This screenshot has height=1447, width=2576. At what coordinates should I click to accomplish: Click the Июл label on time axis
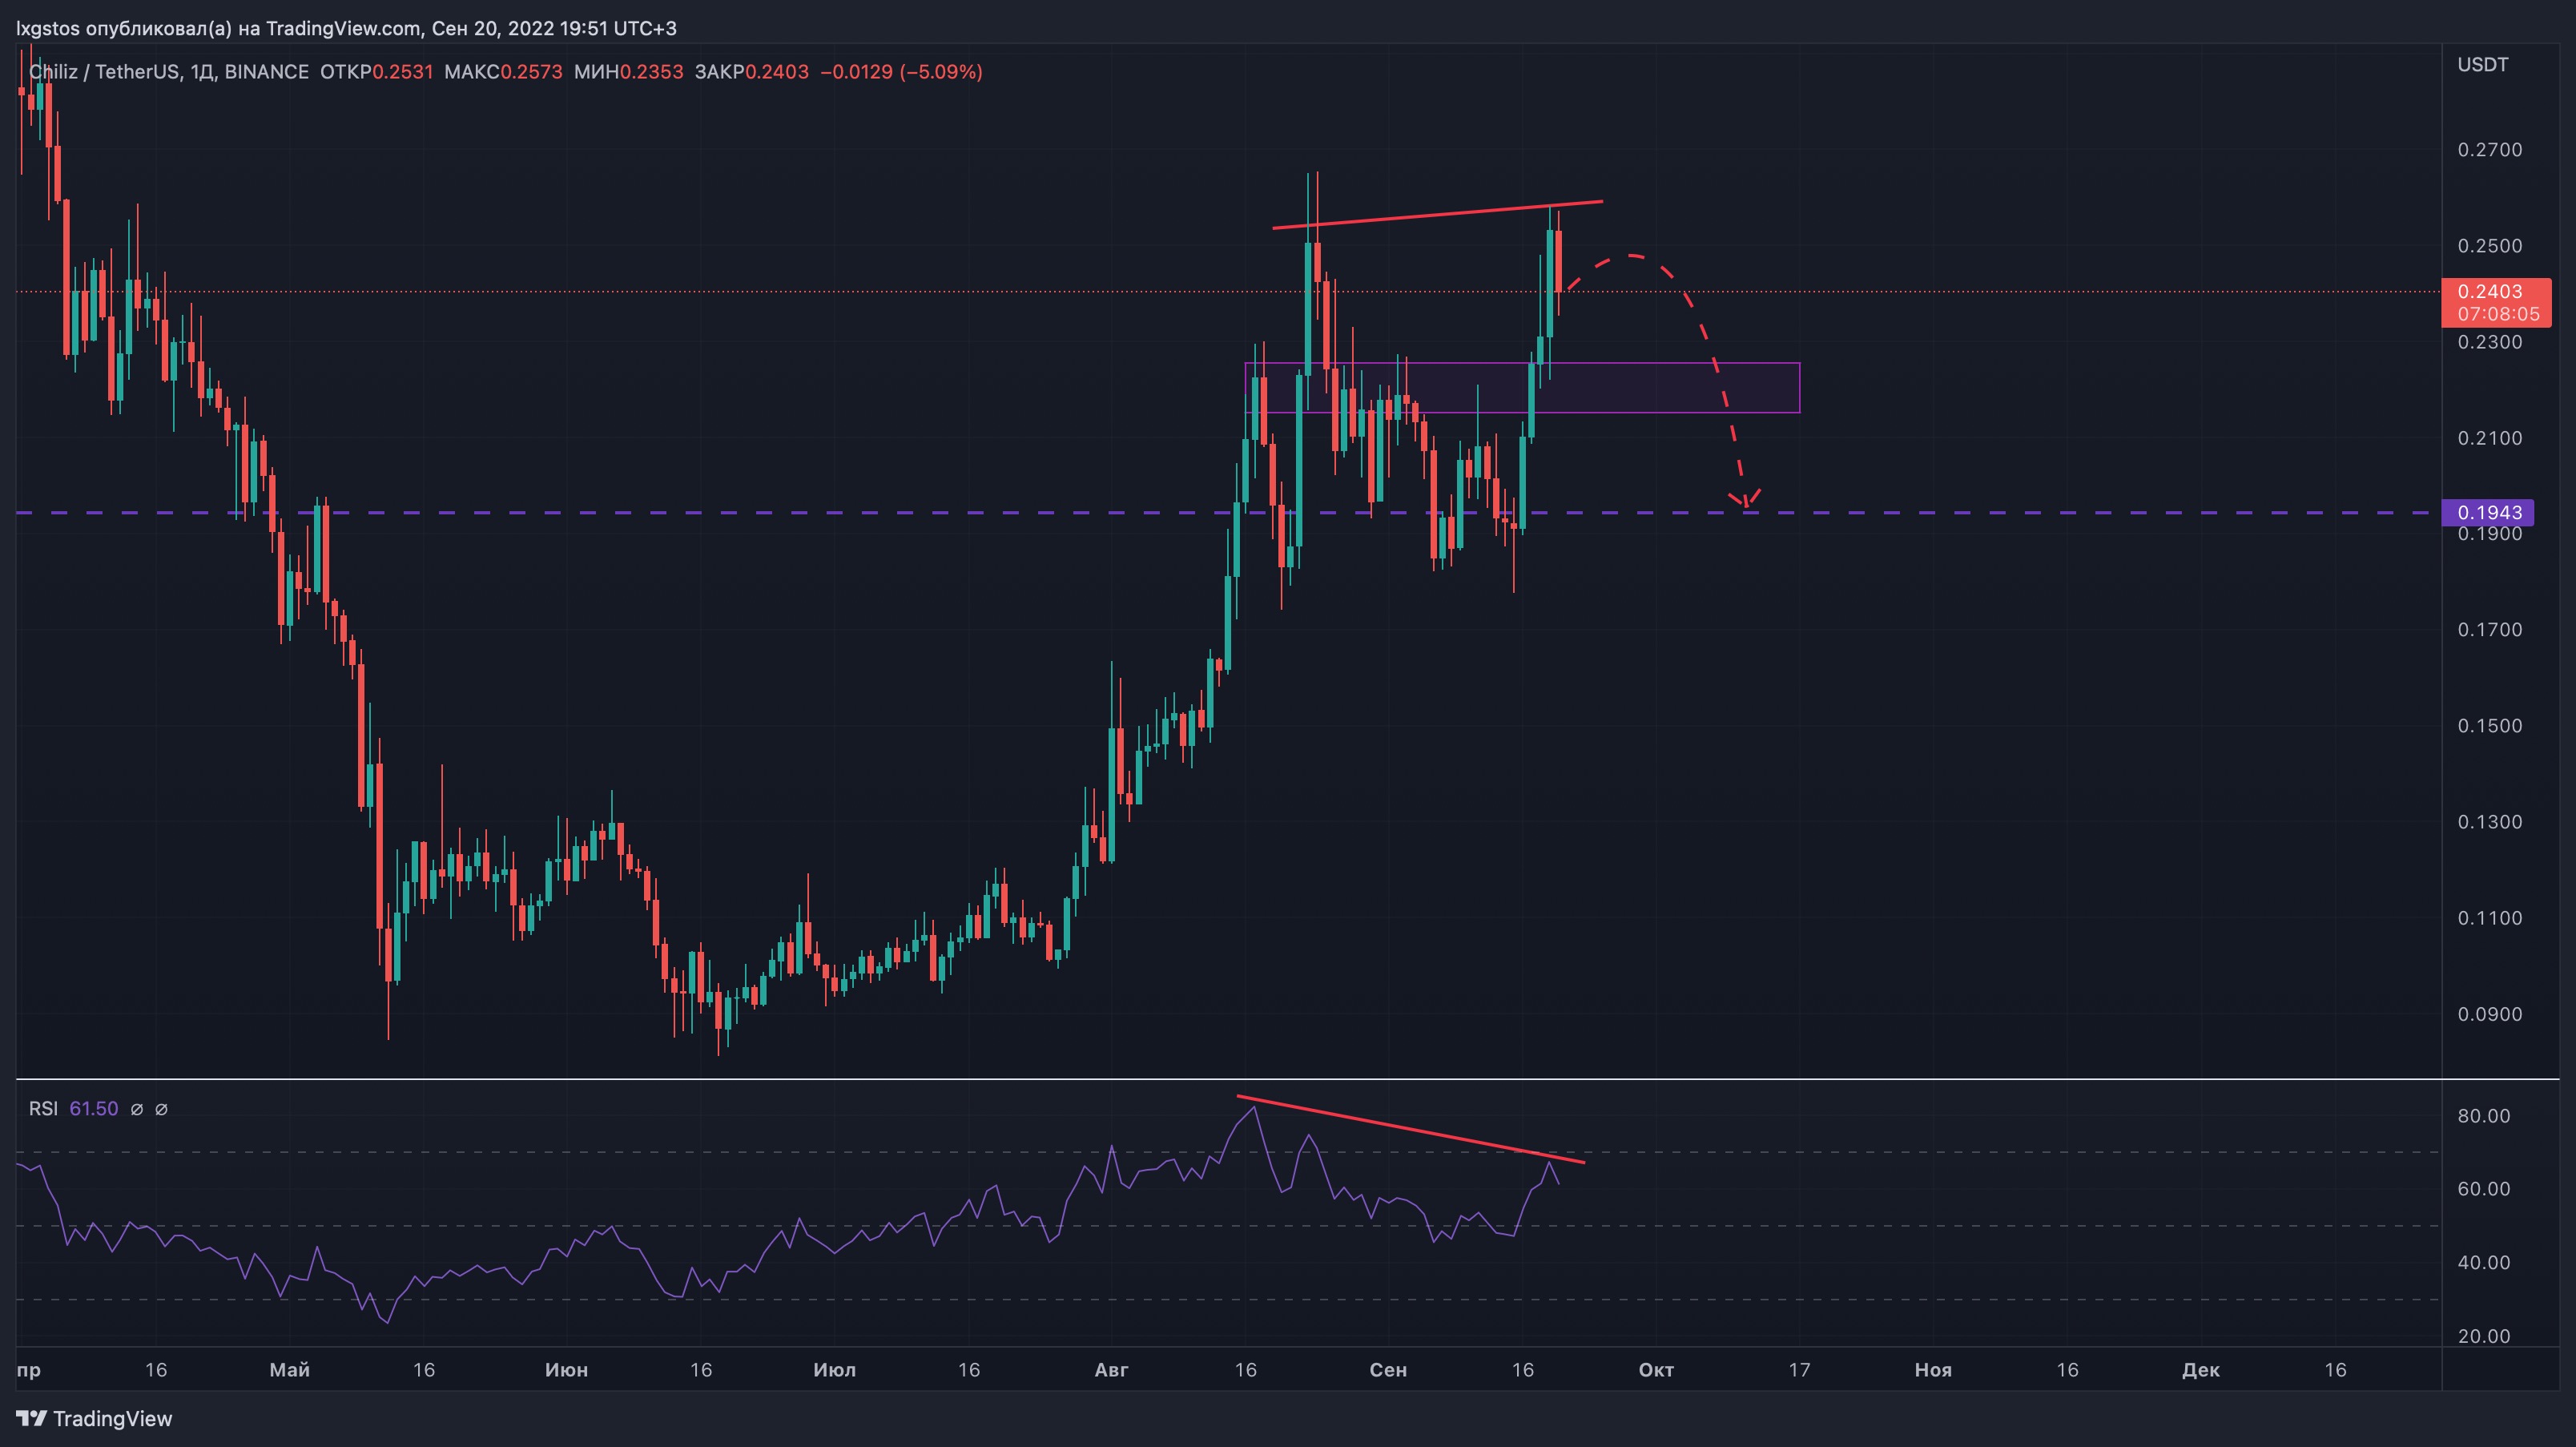point(834,1370)
